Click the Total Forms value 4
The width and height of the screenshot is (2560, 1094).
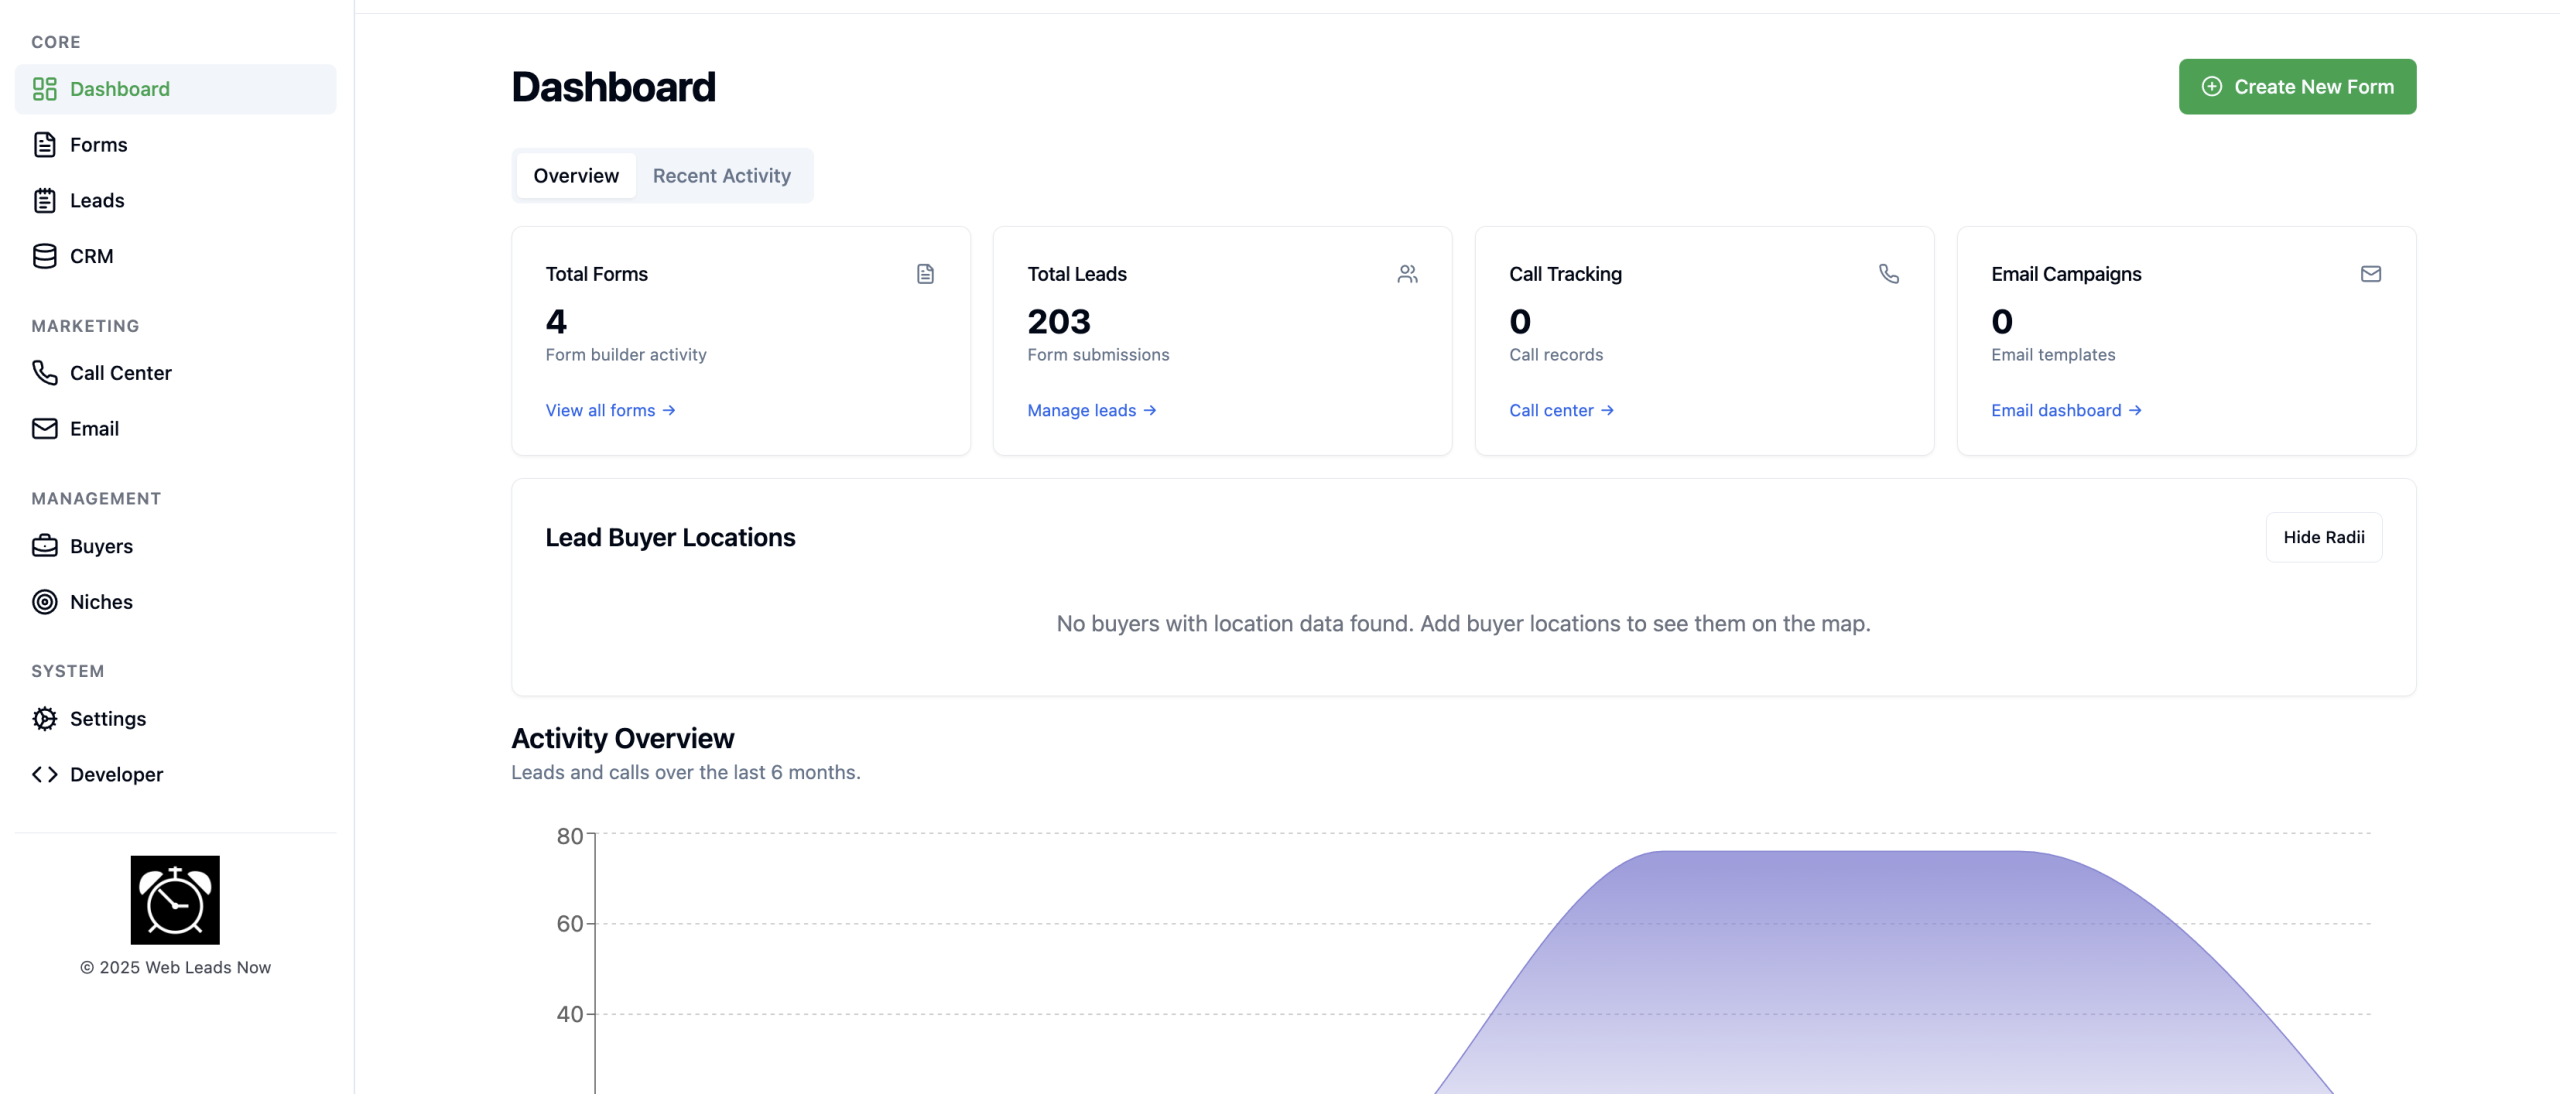556,322
